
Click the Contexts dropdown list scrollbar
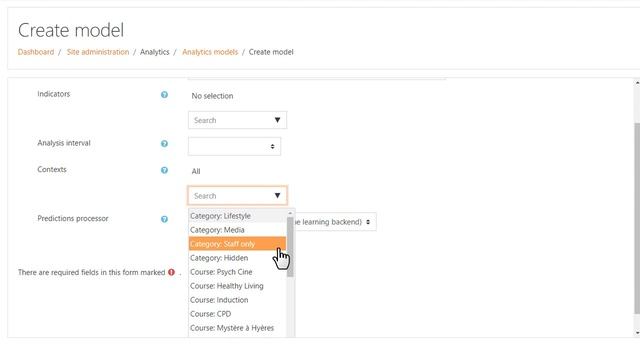click(x=290, y=247)
